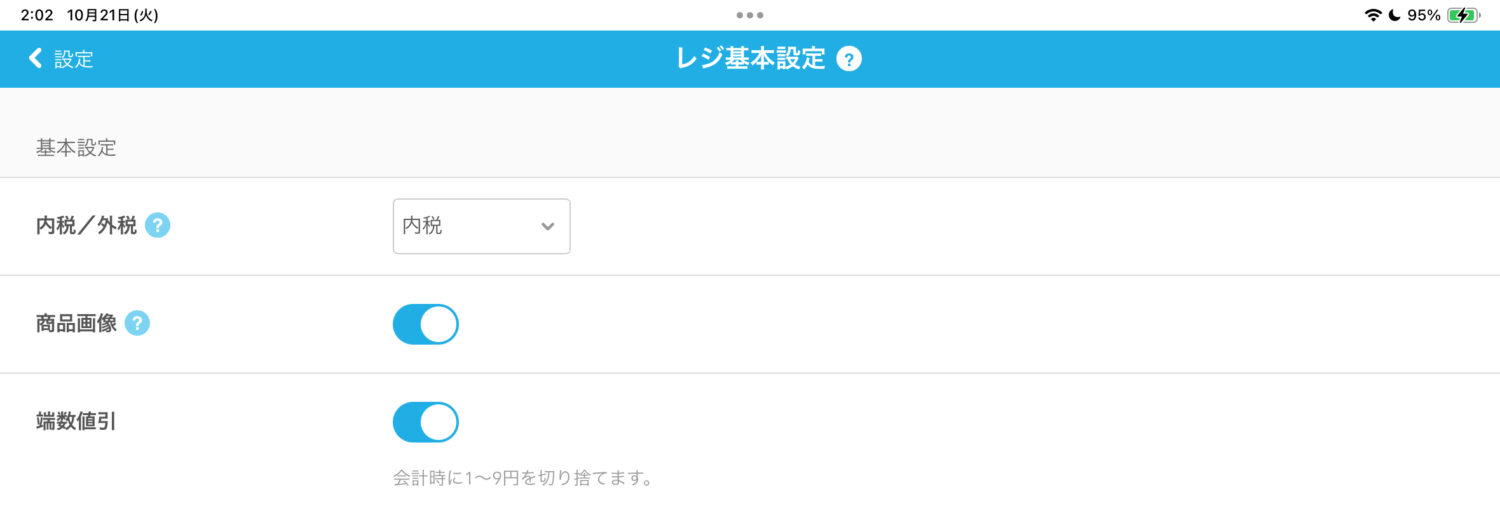
Task: Turn off the 端数値引 toggle
Action: point(426,422)
